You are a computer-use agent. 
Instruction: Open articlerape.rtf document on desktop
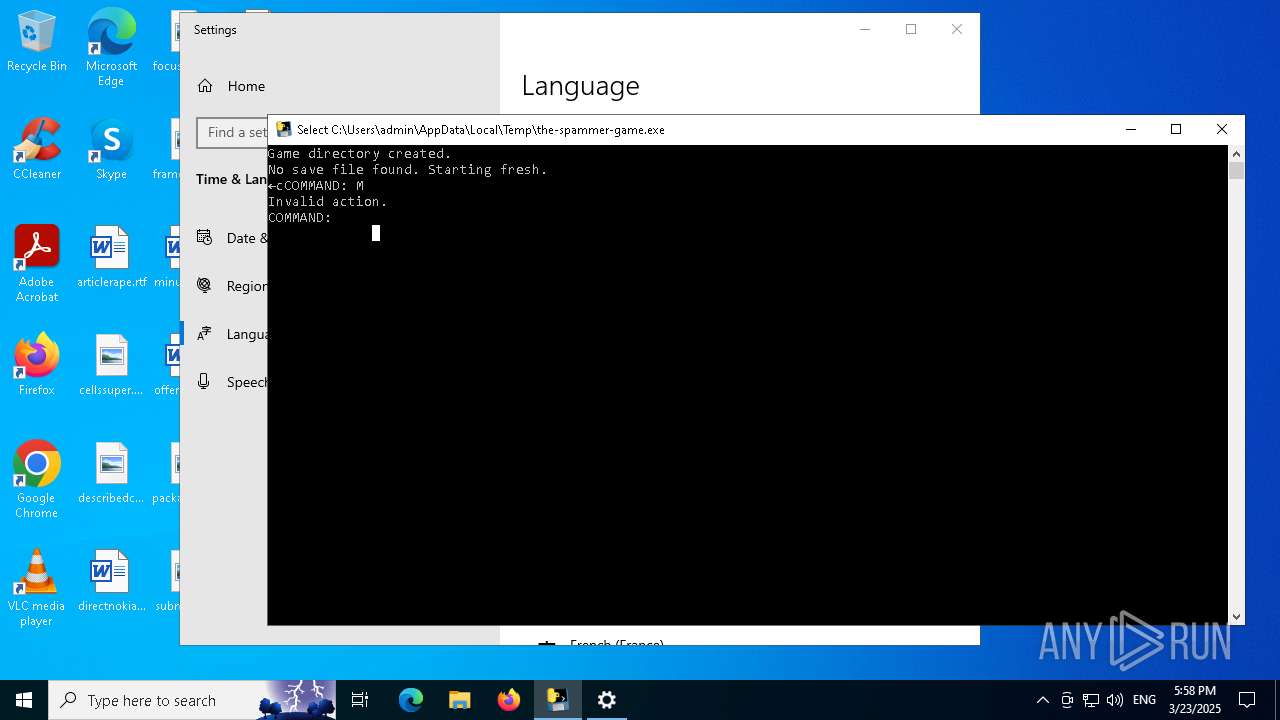pyautogui.click(x=111, y=258)
